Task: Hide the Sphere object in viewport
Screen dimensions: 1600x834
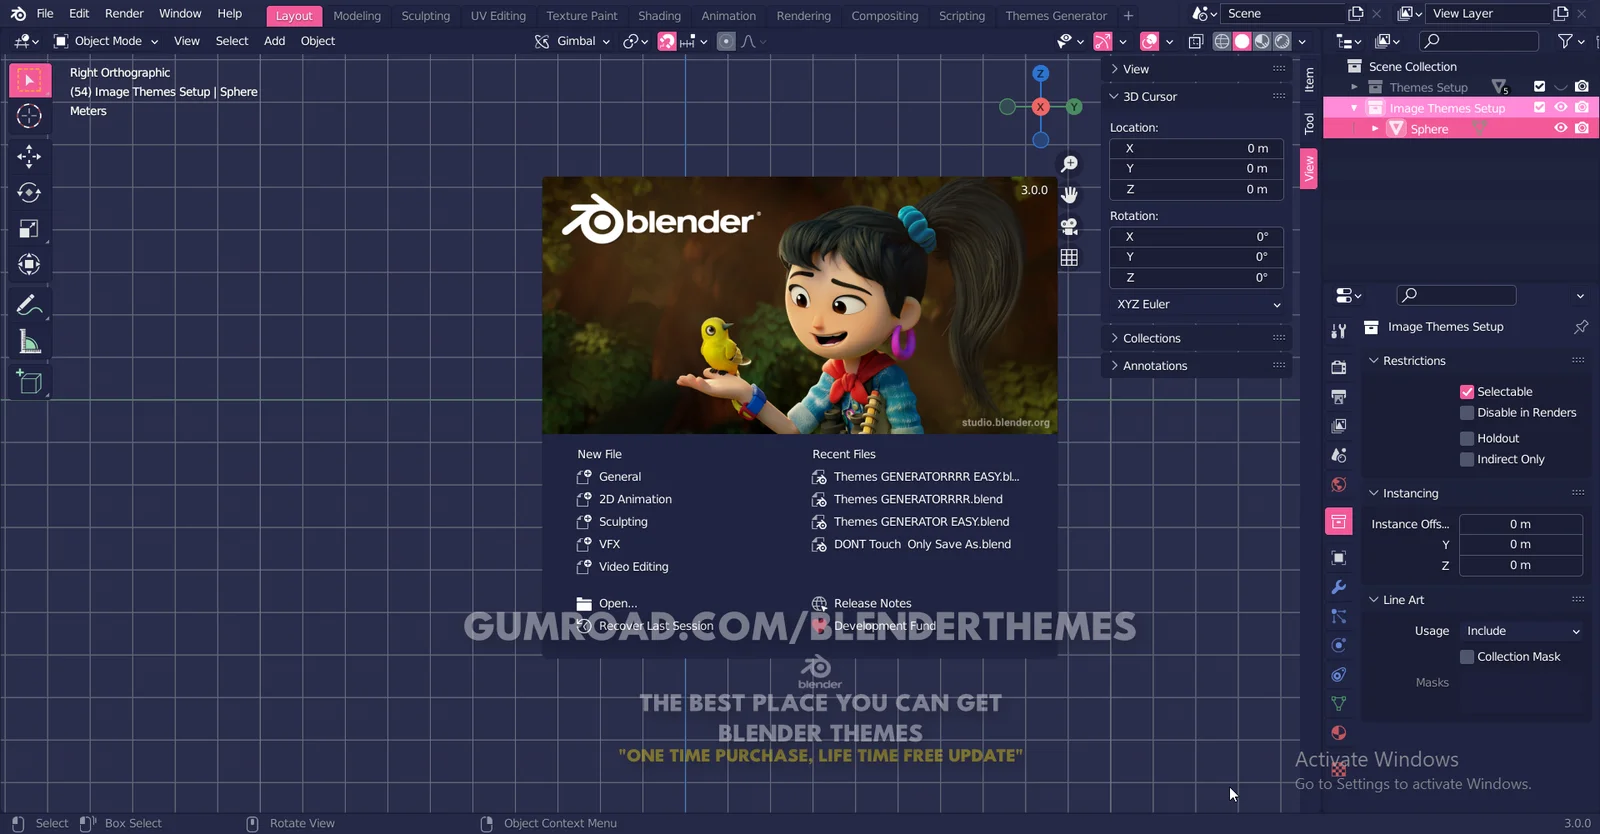Action: (x=1560, y=129)
